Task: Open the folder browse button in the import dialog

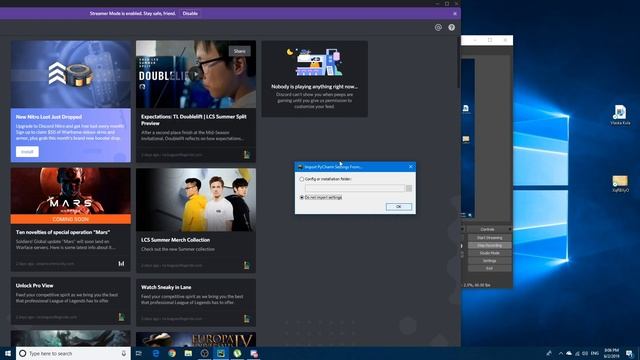Action: [x=409, y=188]
